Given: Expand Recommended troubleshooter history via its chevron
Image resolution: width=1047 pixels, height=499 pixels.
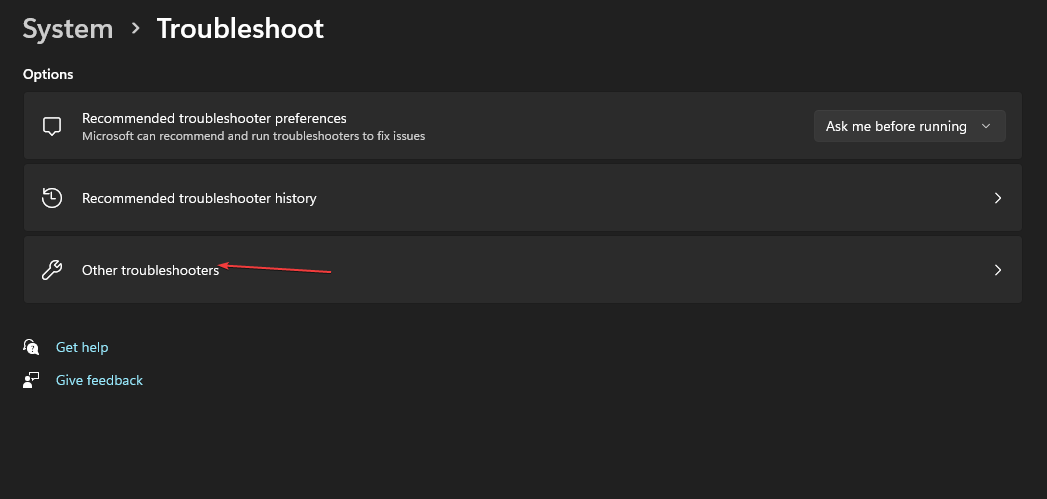Looking at the screenshot, I should 998,198.
